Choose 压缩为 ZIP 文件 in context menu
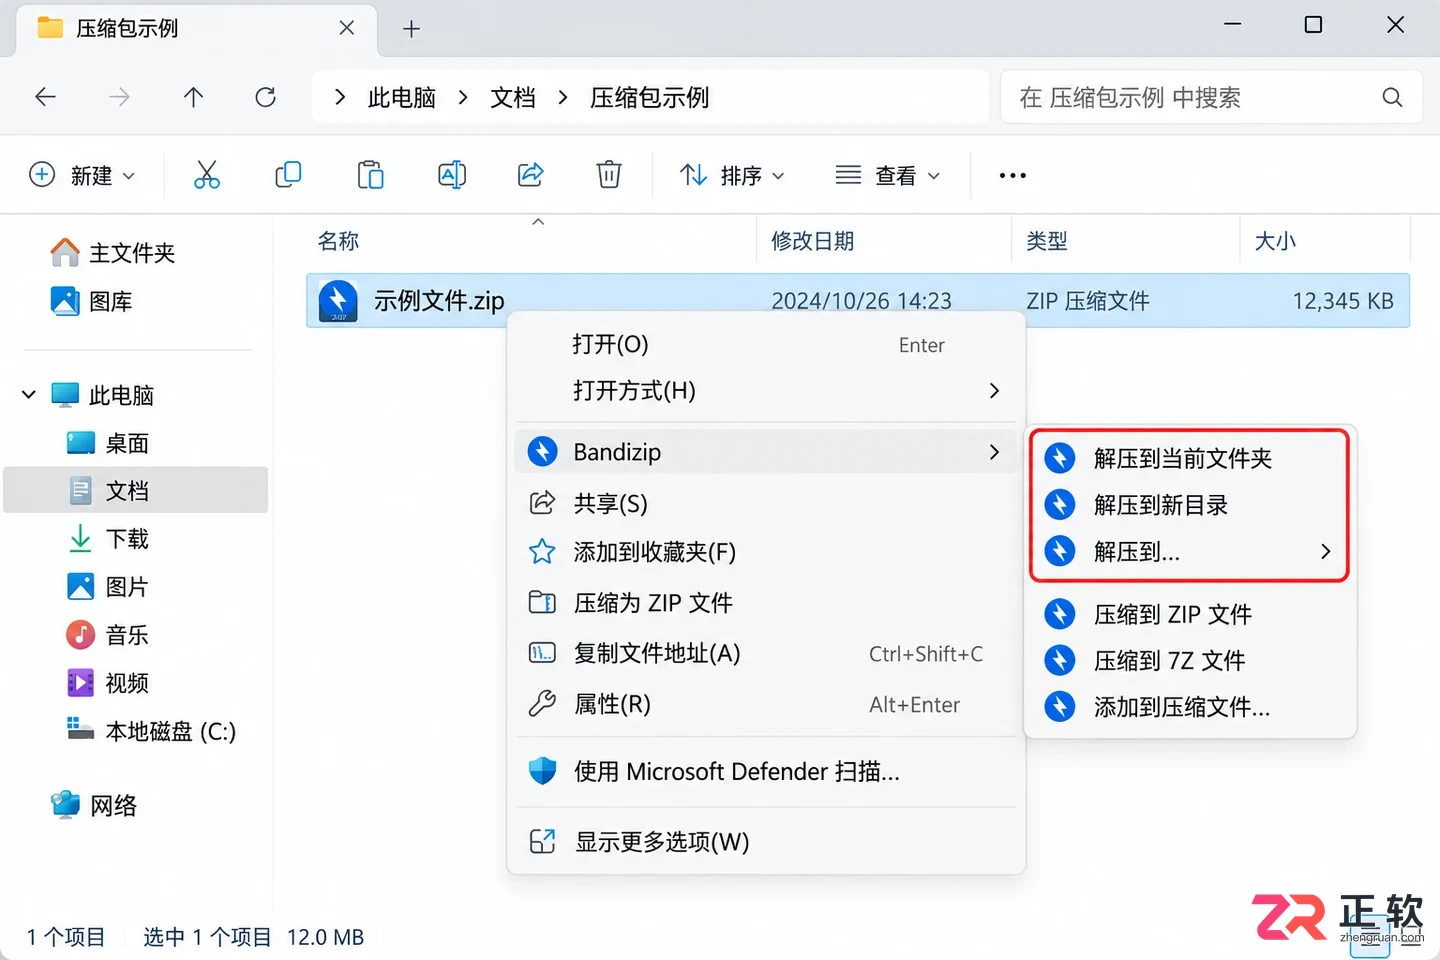 coord(765,603)
